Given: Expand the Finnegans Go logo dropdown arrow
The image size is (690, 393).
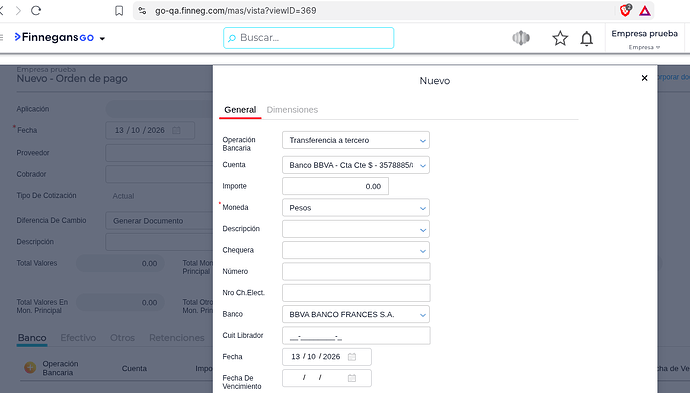Looking at the screenshot, I should tap(103, 38).
